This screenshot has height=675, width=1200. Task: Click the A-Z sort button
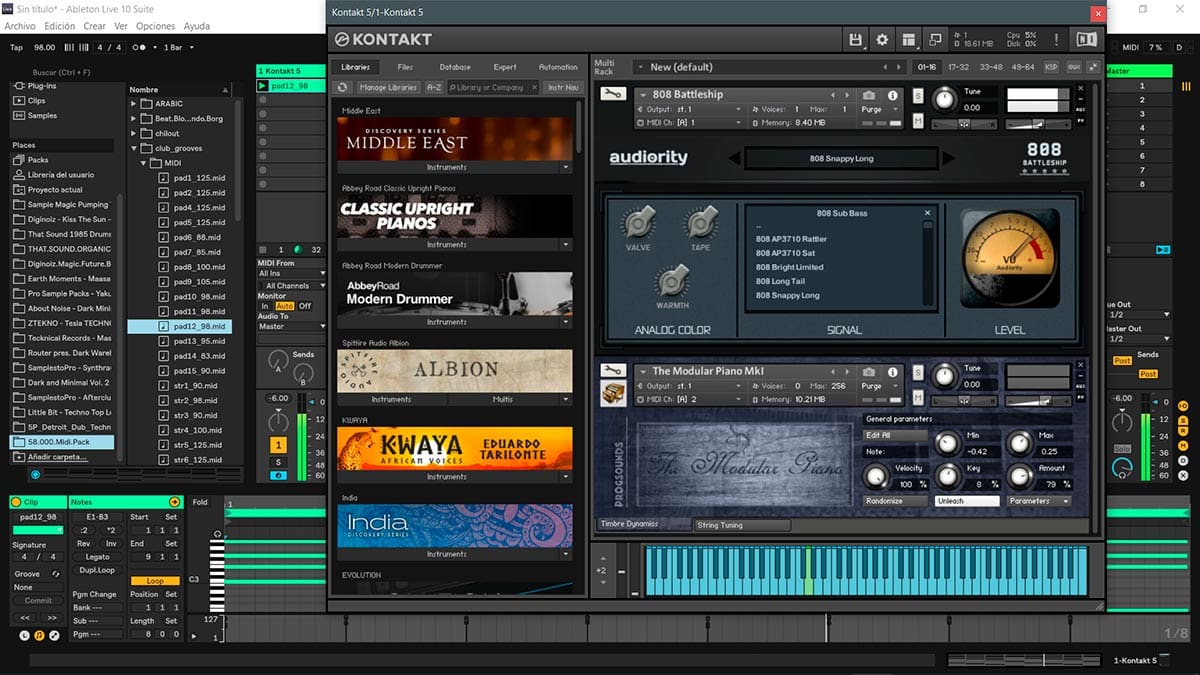434,88
